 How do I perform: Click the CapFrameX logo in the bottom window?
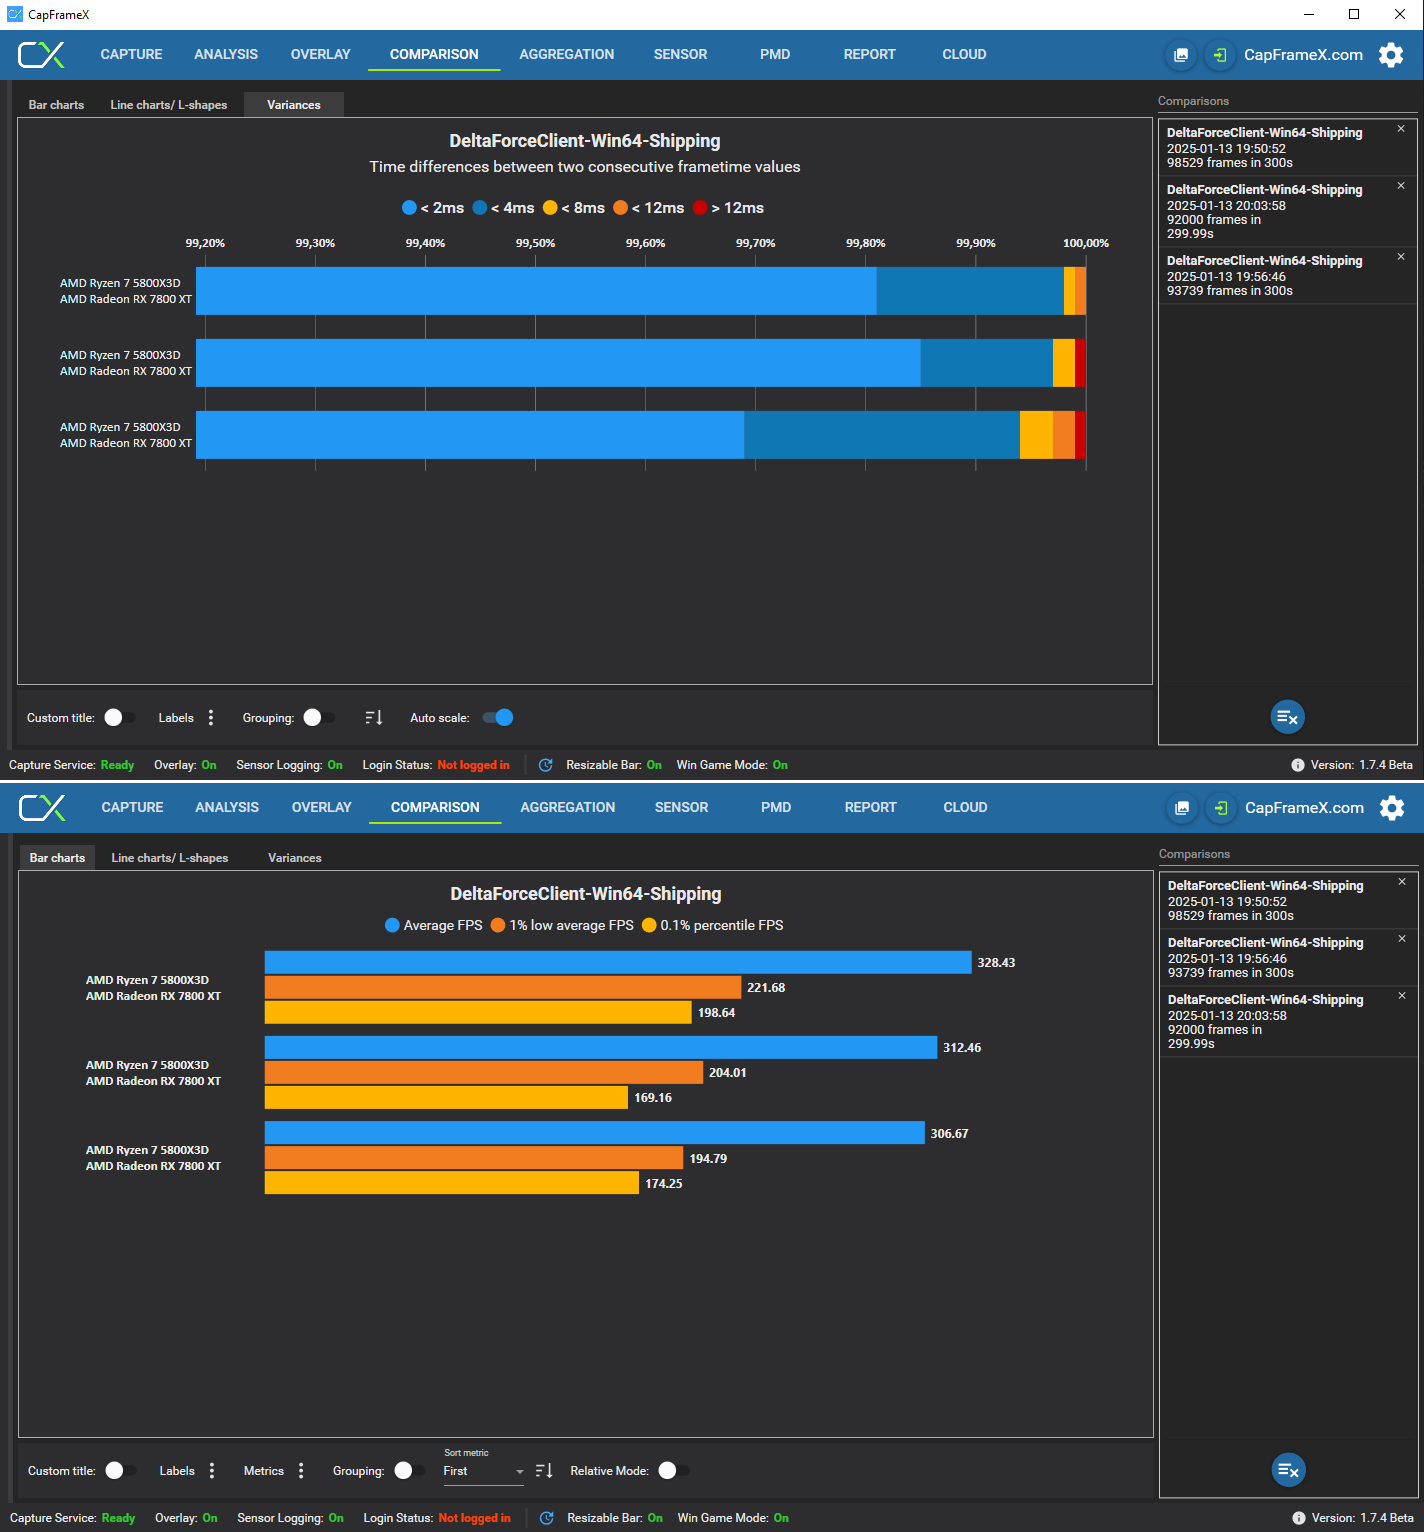pyautogui.click(x=42, y=808)
